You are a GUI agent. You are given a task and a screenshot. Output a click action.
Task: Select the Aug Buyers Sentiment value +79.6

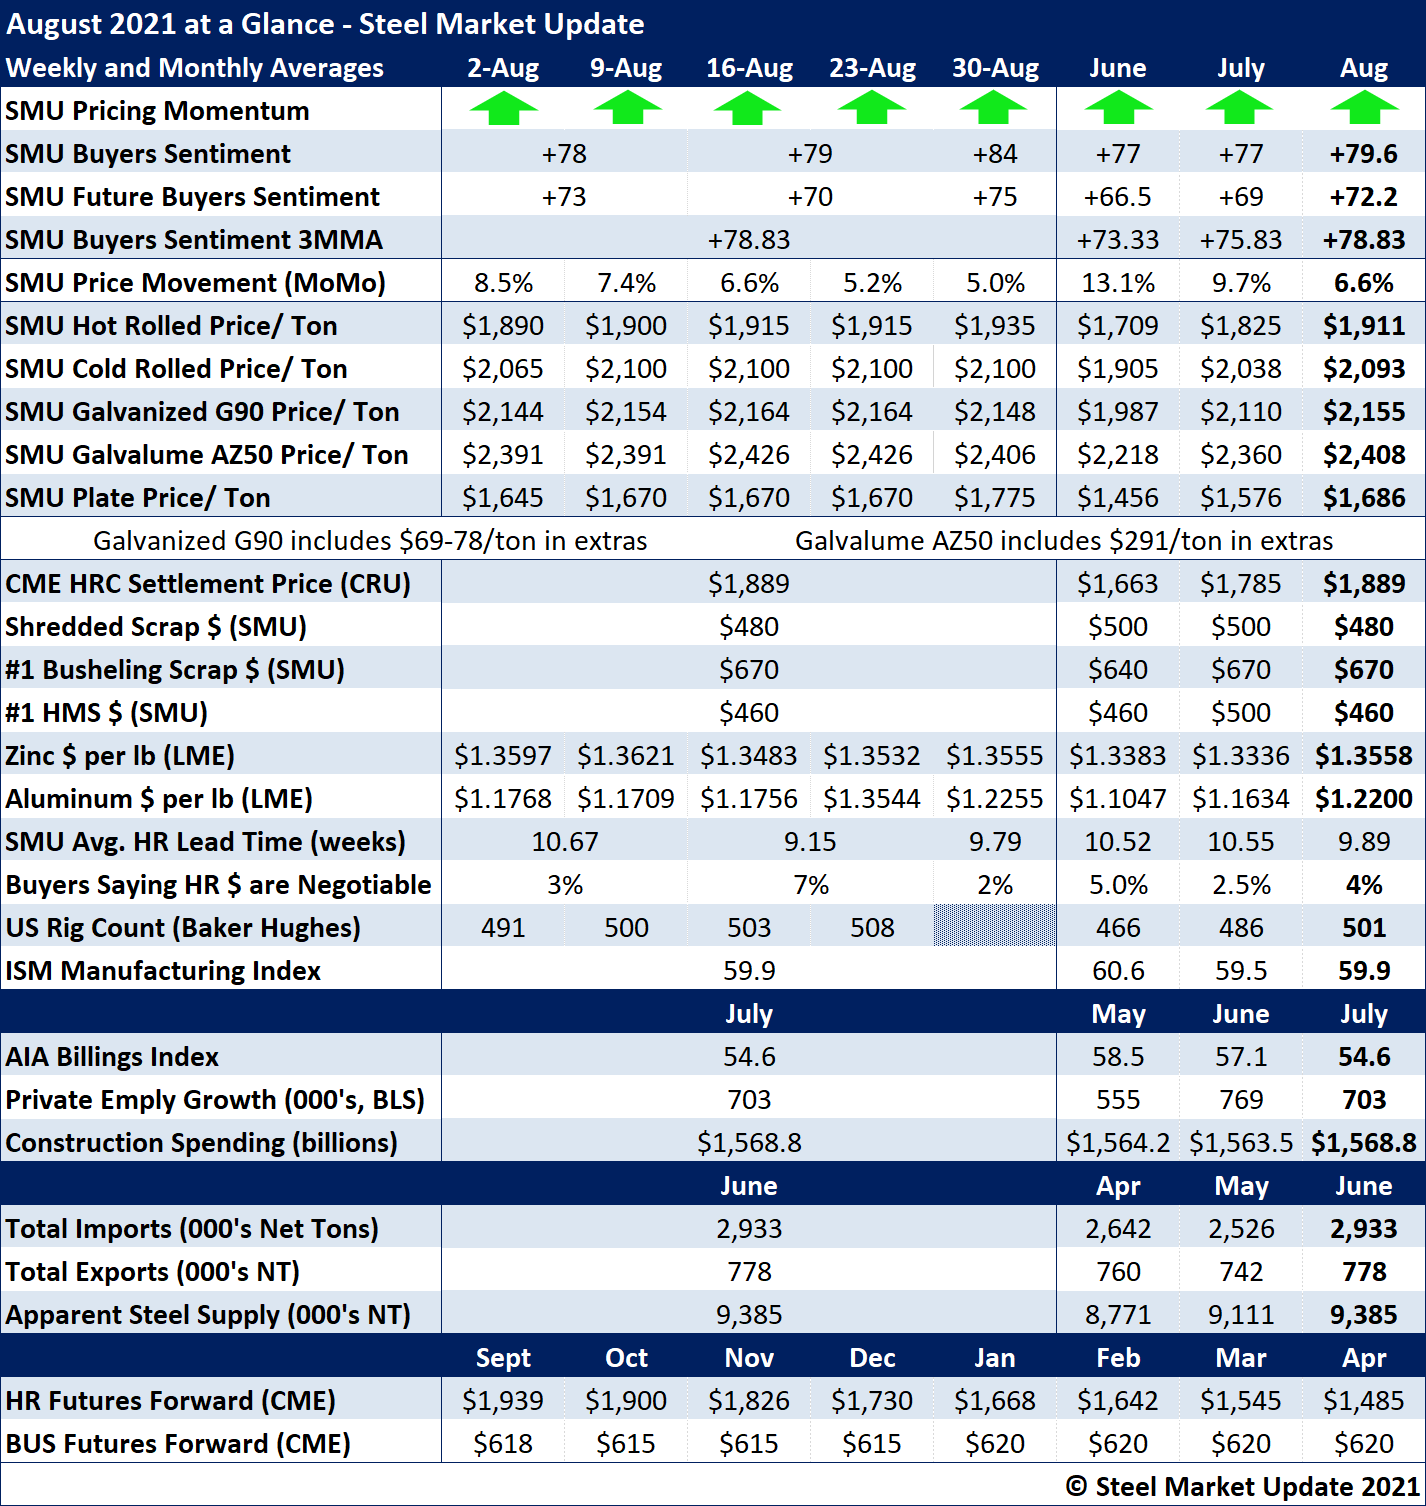pyautogui.click(x=1364, y=154)
